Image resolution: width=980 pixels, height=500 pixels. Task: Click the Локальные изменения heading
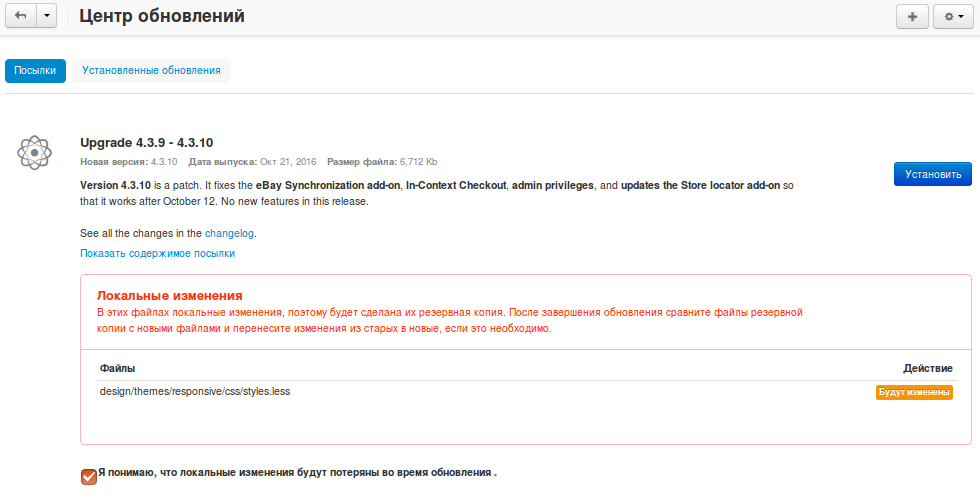169,296
